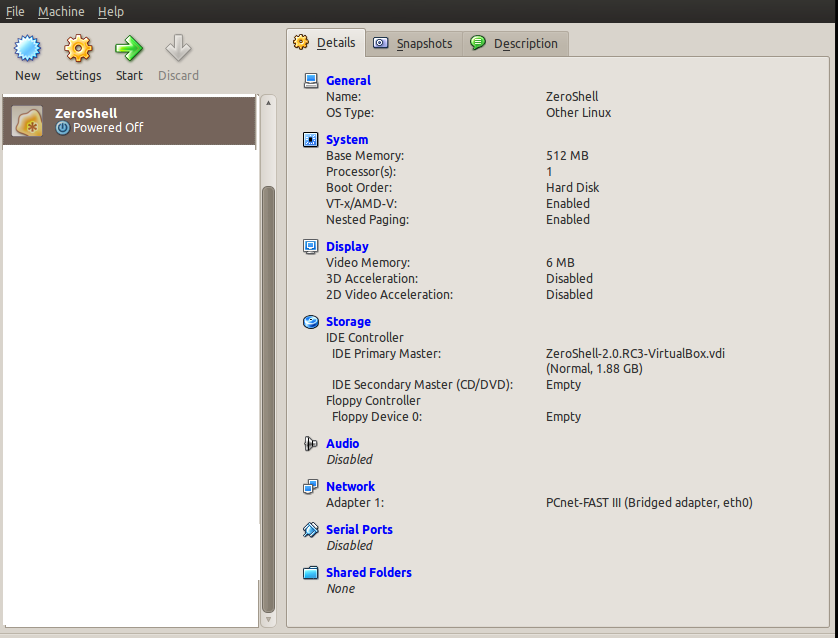The height and width of the screenshot is (638, 838).
Task: Open the Shared Folders settings link
Action: click(369, 573)
